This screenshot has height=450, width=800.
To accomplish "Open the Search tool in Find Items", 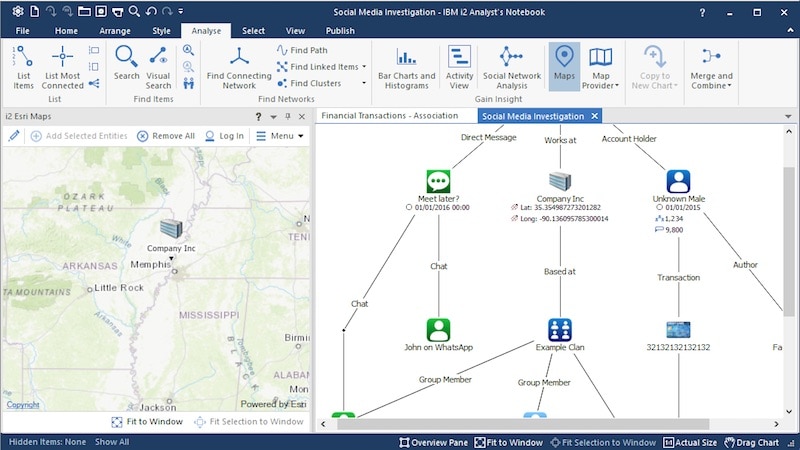I will coord(127,63).
